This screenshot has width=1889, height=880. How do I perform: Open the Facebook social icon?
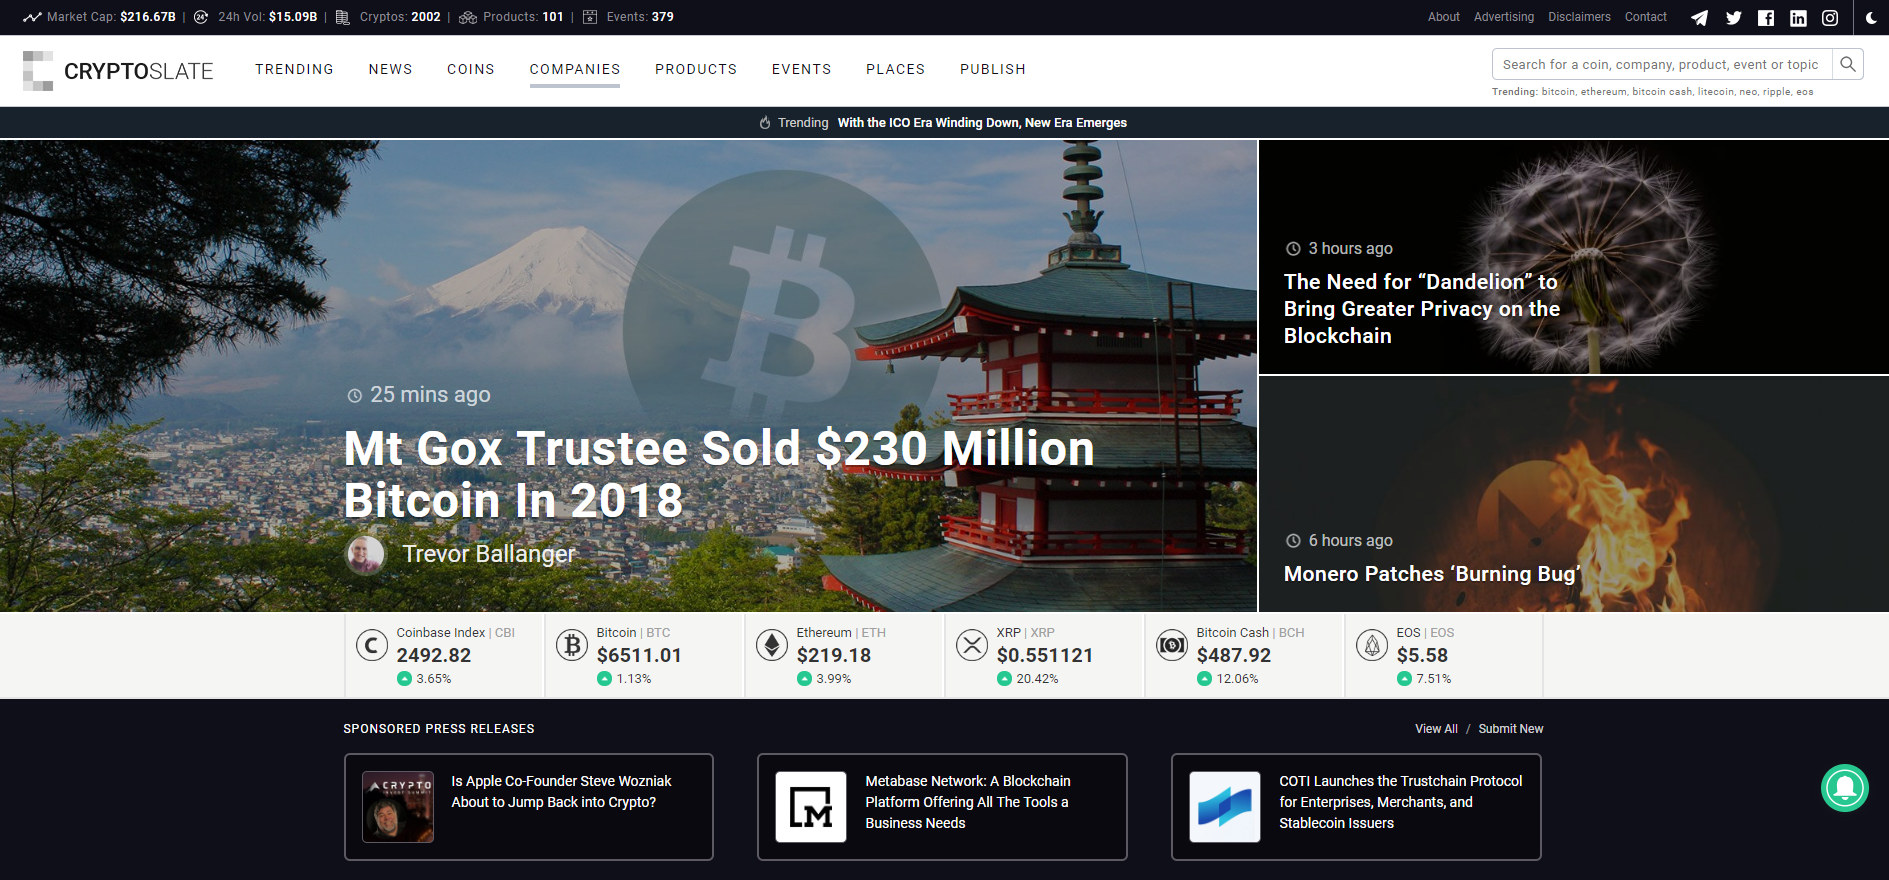coord(1766,17)
